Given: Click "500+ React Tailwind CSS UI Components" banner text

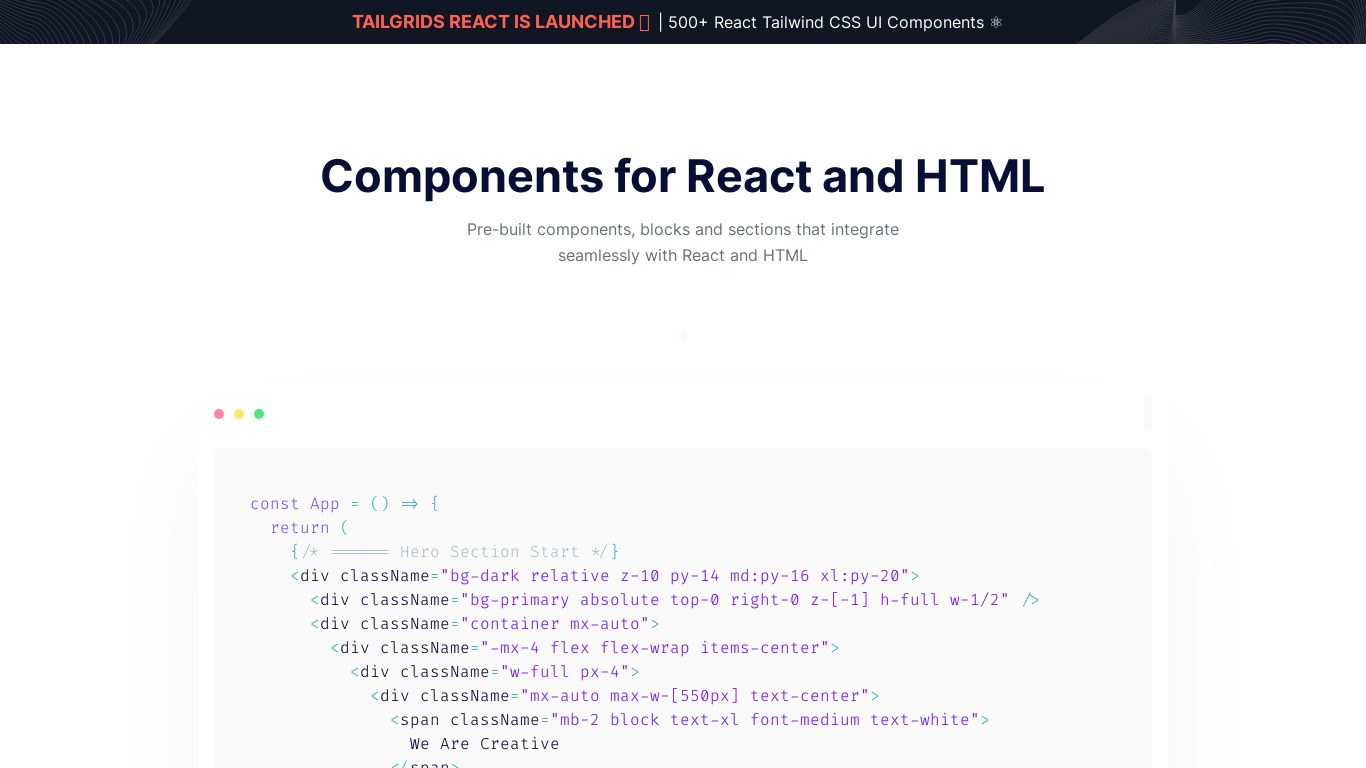Looking at the screenshot, I should [x=826, y=22].
